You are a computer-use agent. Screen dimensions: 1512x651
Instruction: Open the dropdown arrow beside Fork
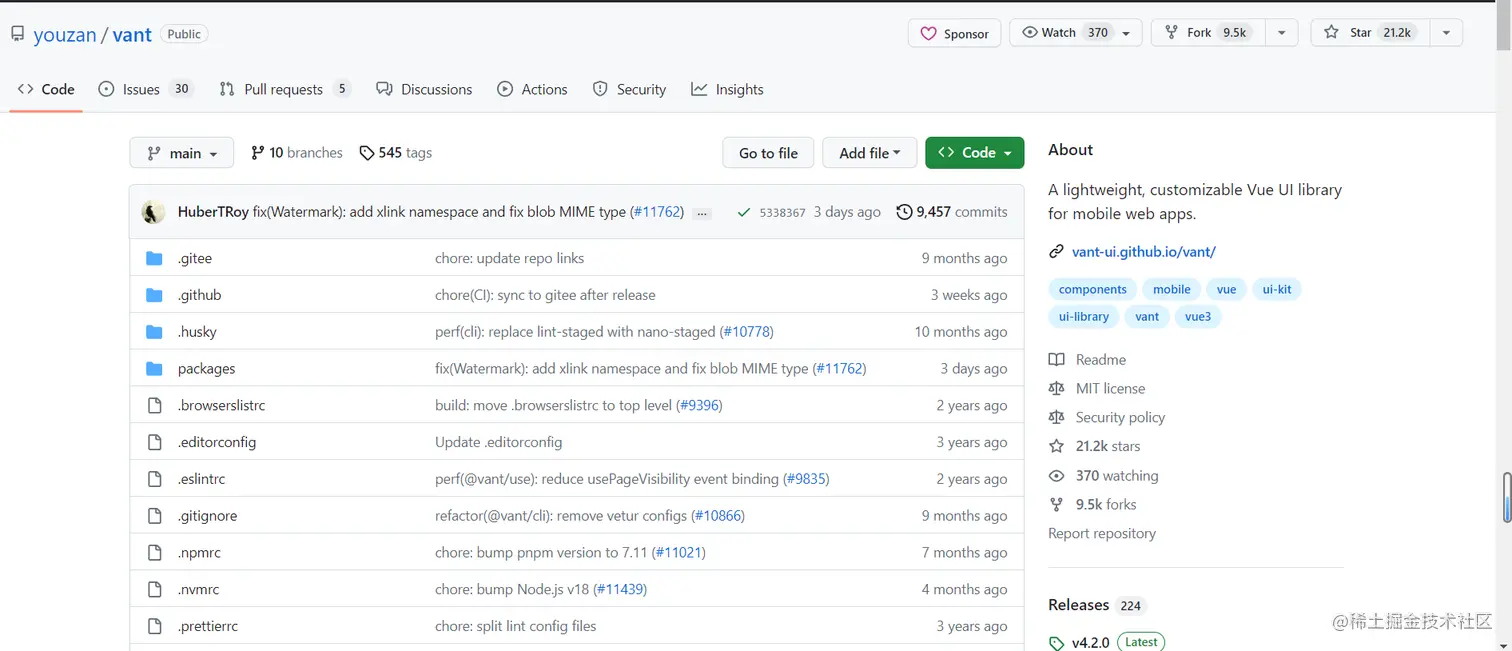[1281, 33]
